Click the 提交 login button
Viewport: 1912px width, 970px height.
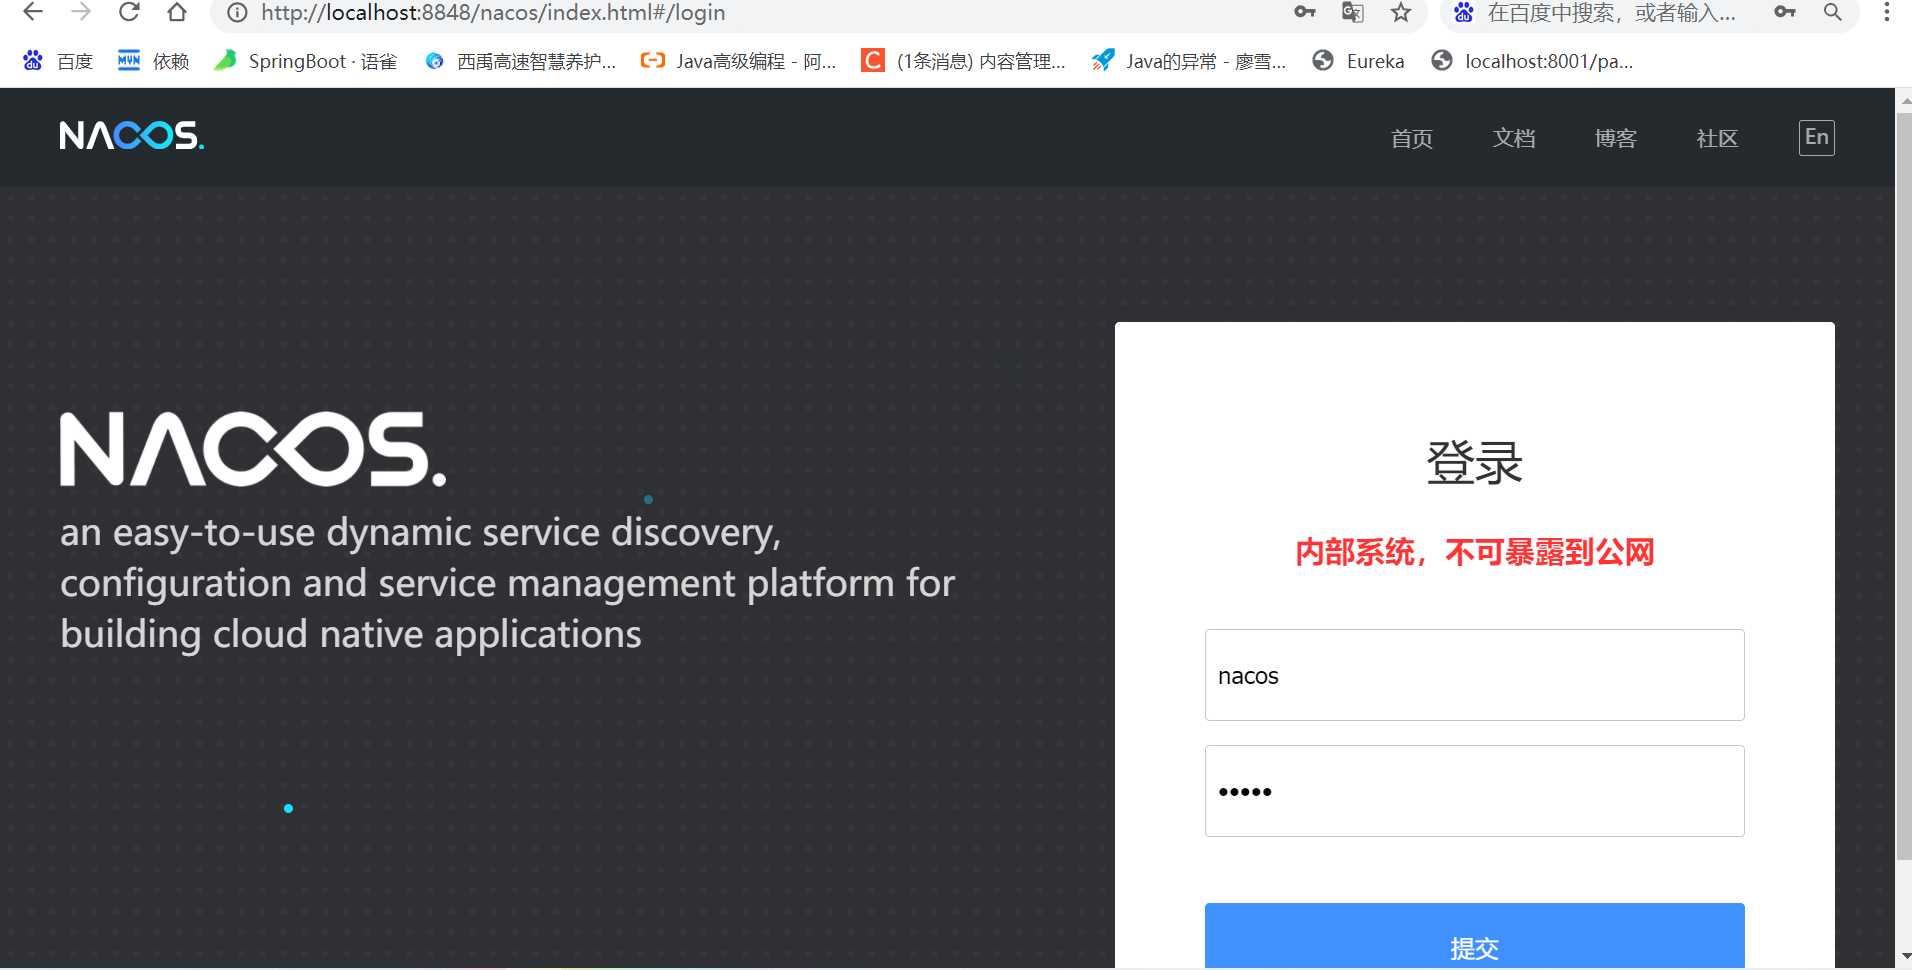1474,946
